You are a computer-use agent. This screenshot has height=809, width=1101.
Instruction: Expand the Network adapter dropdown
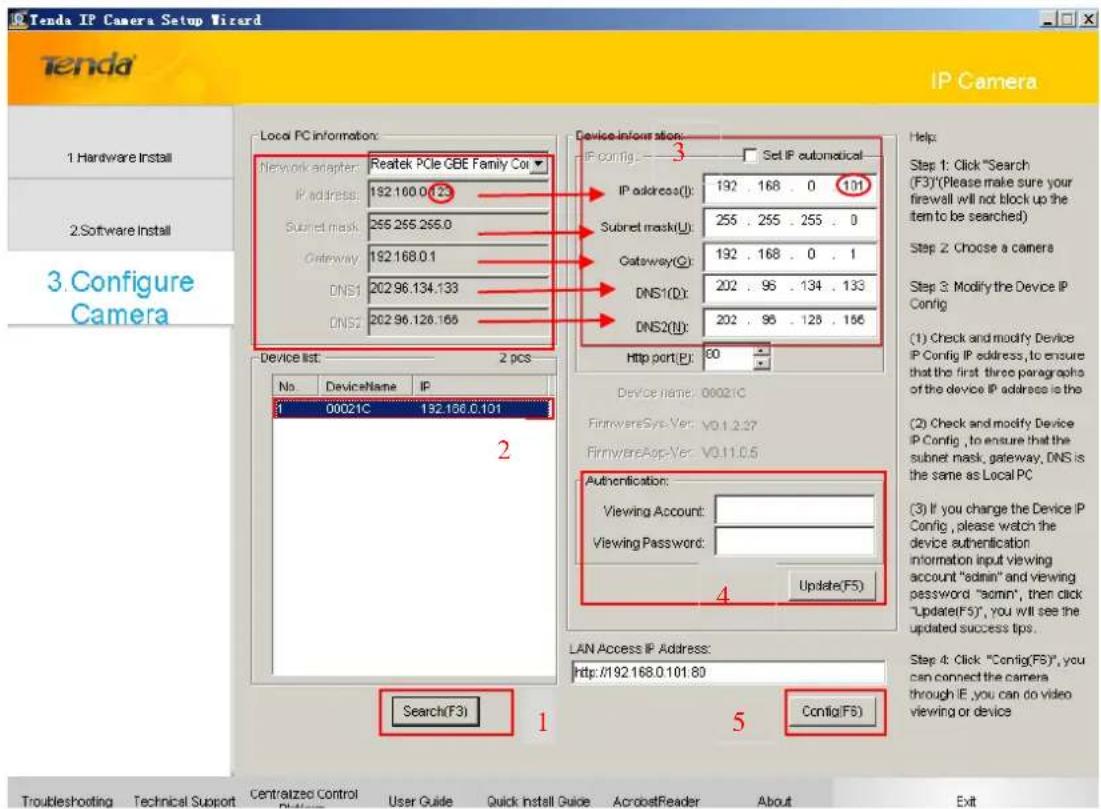[538, 164]
